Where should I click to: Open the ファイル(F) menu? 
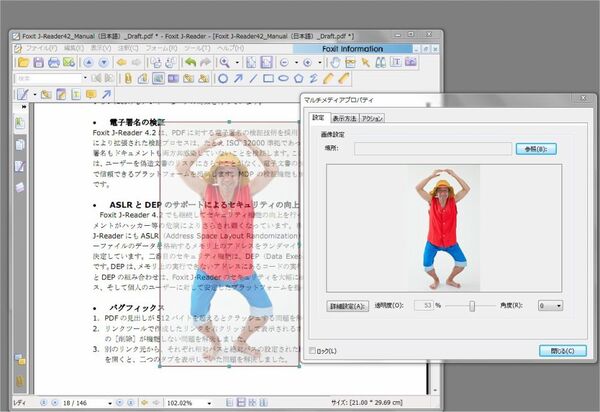click(41, 48)
